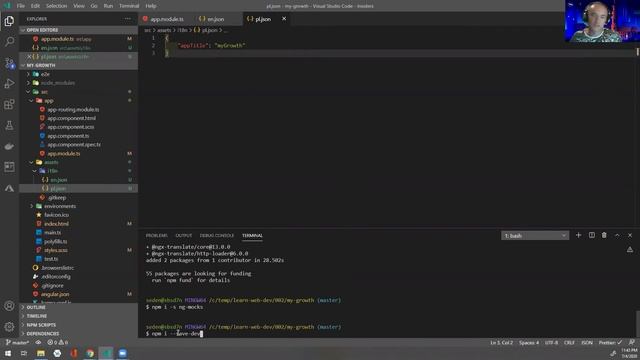Open the Extensions view
The width and height of the screenshot is (640, 360).
tap(9, 104)
